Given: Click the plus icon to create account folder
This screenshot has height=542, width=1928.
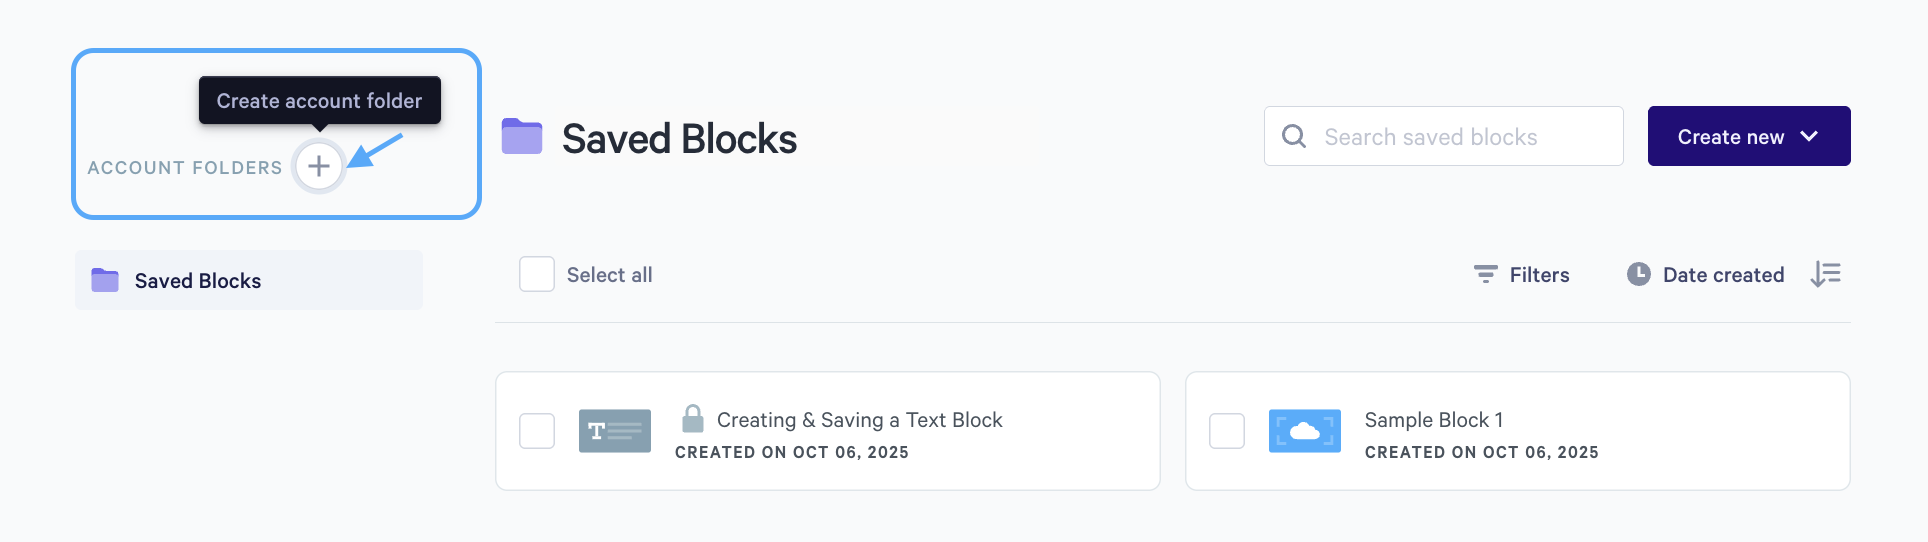Looking at the screenshot, I should tap(318, 166).
